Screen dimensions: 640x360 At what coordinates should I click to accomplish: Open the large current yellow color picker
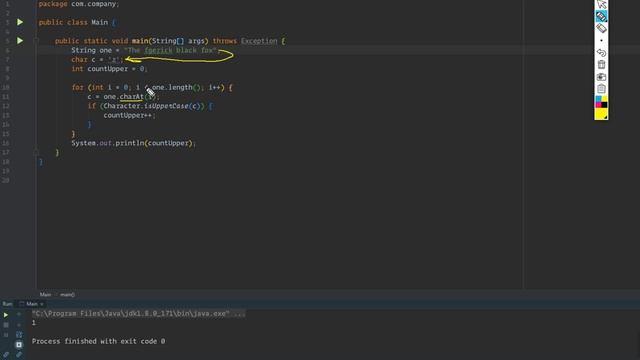601,114
